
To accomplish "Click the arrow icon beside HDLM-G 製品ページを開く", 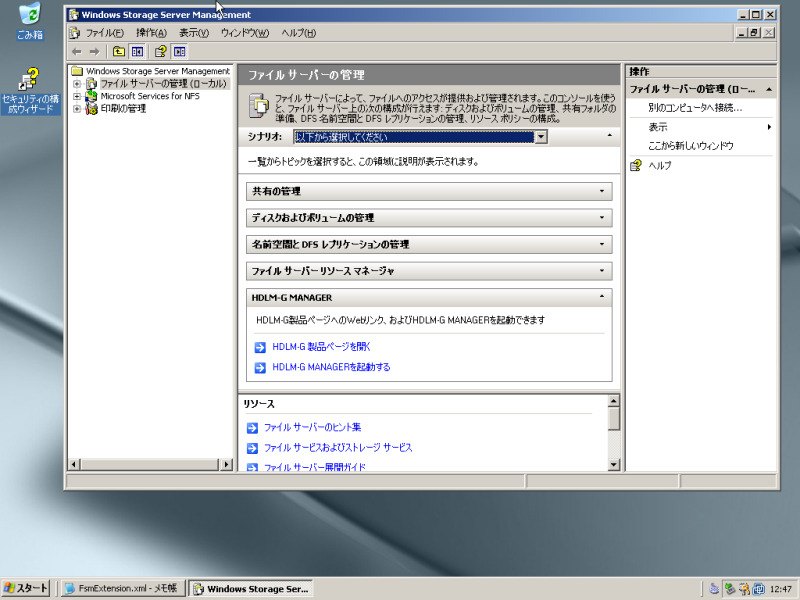I will click(260, 347).
